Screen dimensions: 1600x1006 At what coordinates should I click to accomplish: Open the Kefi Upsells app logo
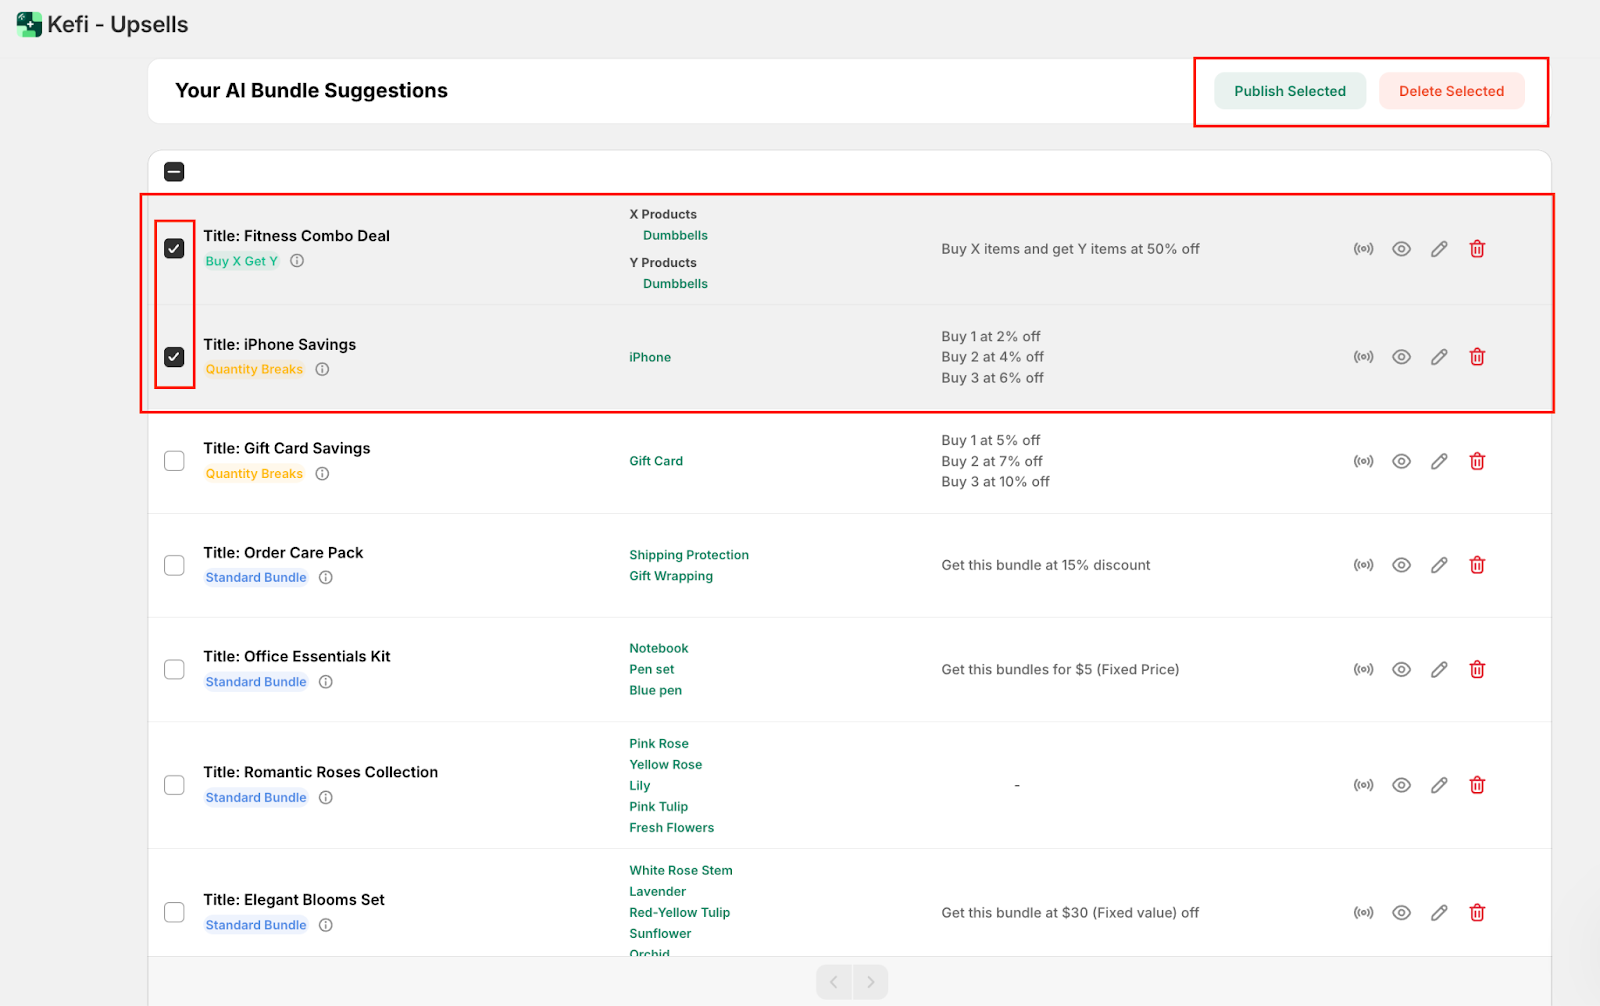[x=29, y=25]
